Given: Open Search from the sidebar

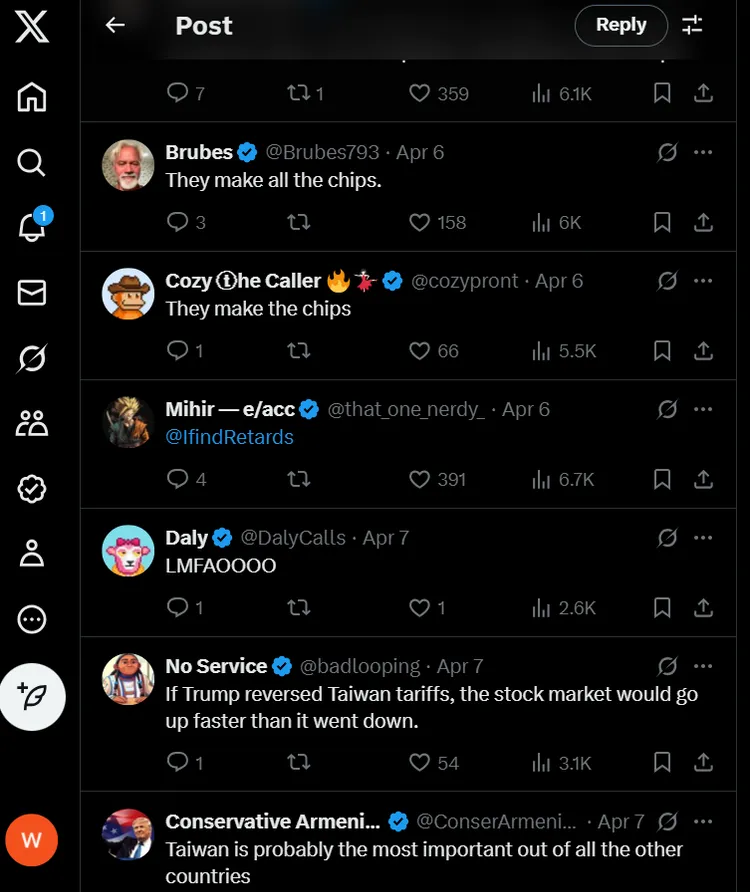Looking at the screenshot, I should [32, 162].
